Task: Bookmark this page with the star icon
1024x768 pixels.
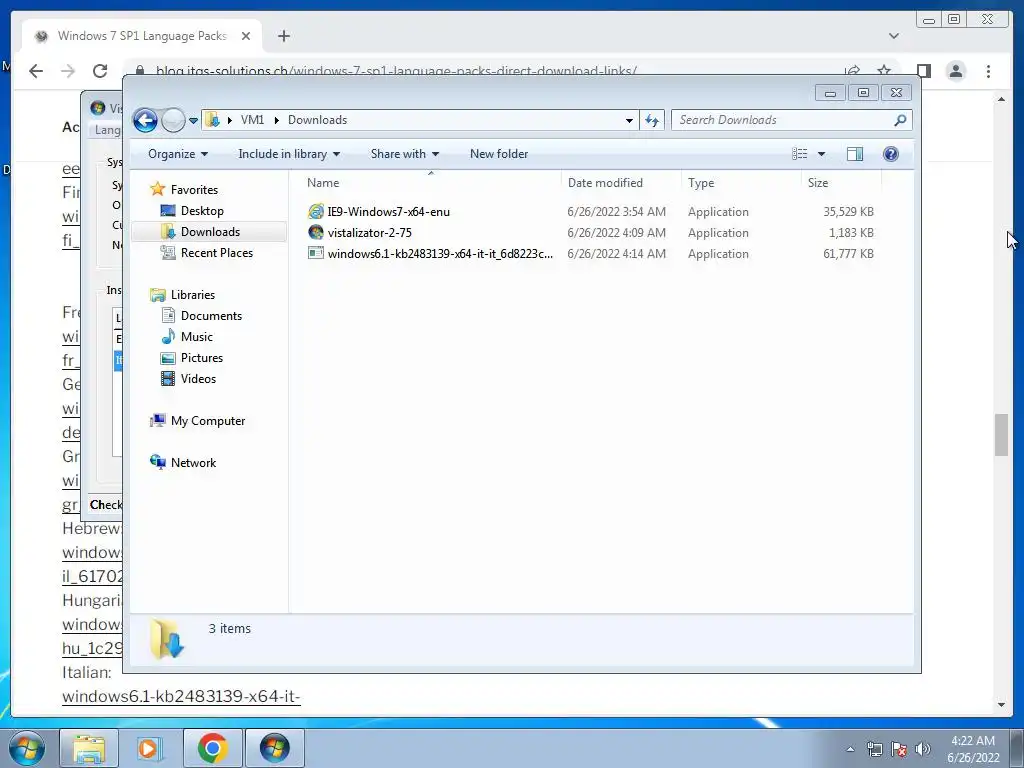Action: tap(884, 71)
